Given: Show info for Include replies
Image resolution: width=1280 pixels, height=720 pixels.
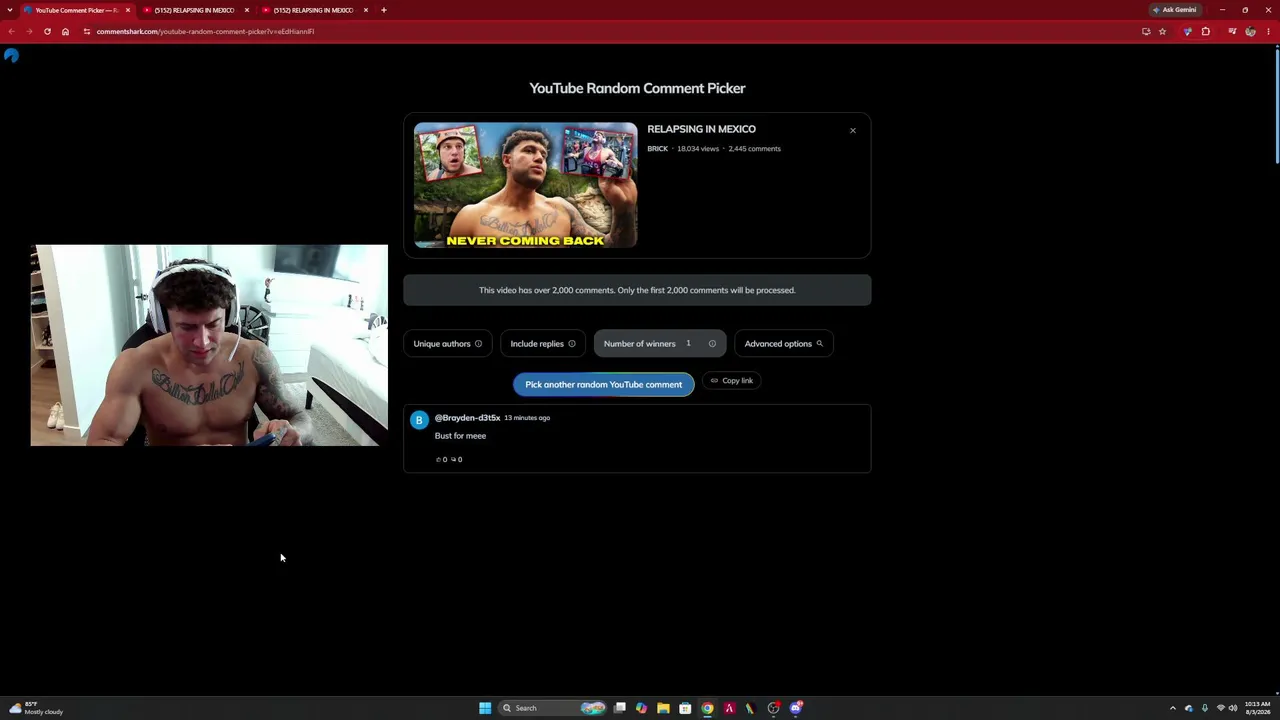Looking at the screenshot, I should [572, 344].
